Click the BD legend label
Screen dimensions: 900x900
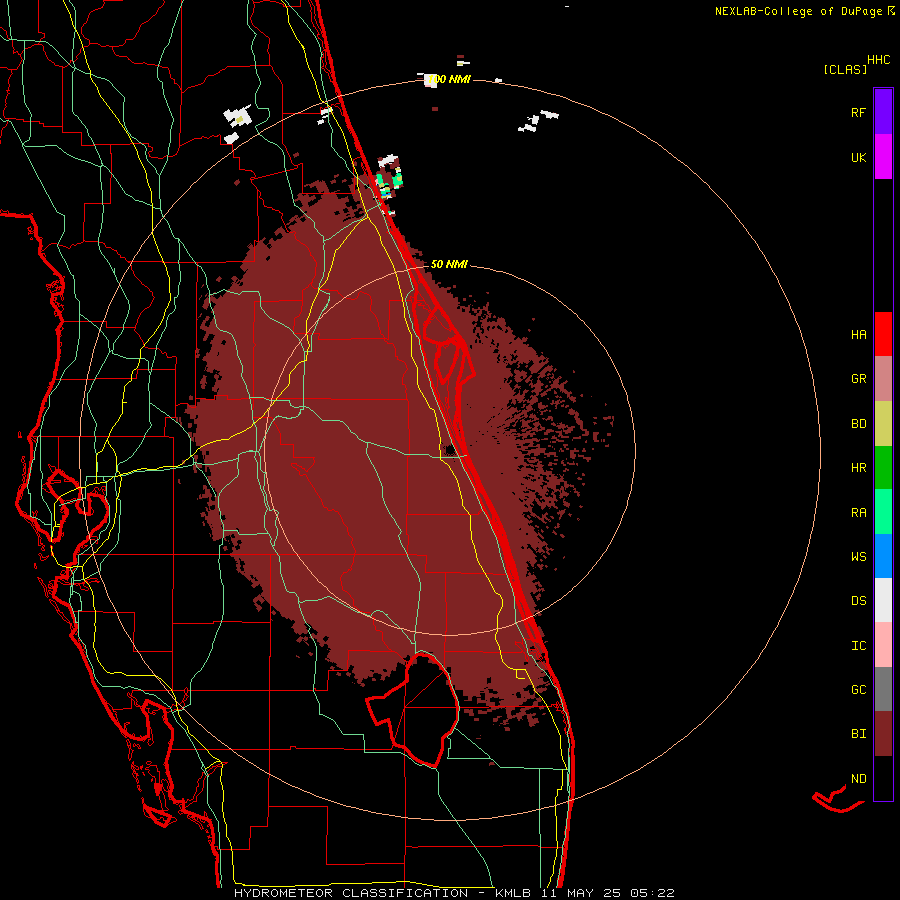tap(858, 424)
